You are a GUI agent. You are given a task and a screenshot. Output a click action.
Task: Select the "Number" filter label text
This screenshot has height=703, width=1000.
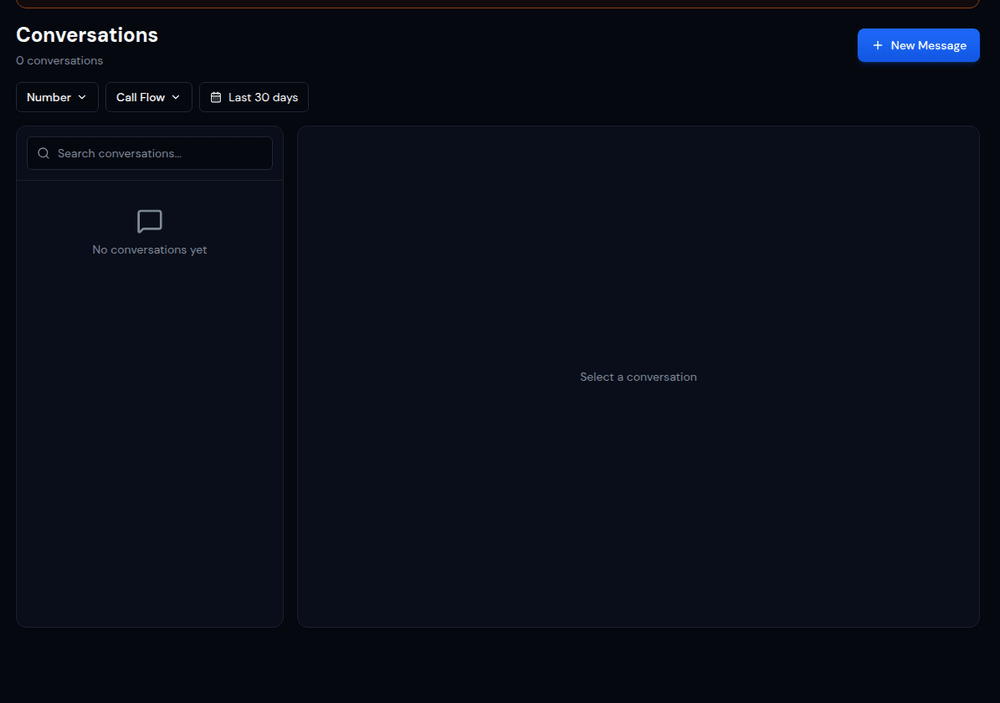[48, 97]
